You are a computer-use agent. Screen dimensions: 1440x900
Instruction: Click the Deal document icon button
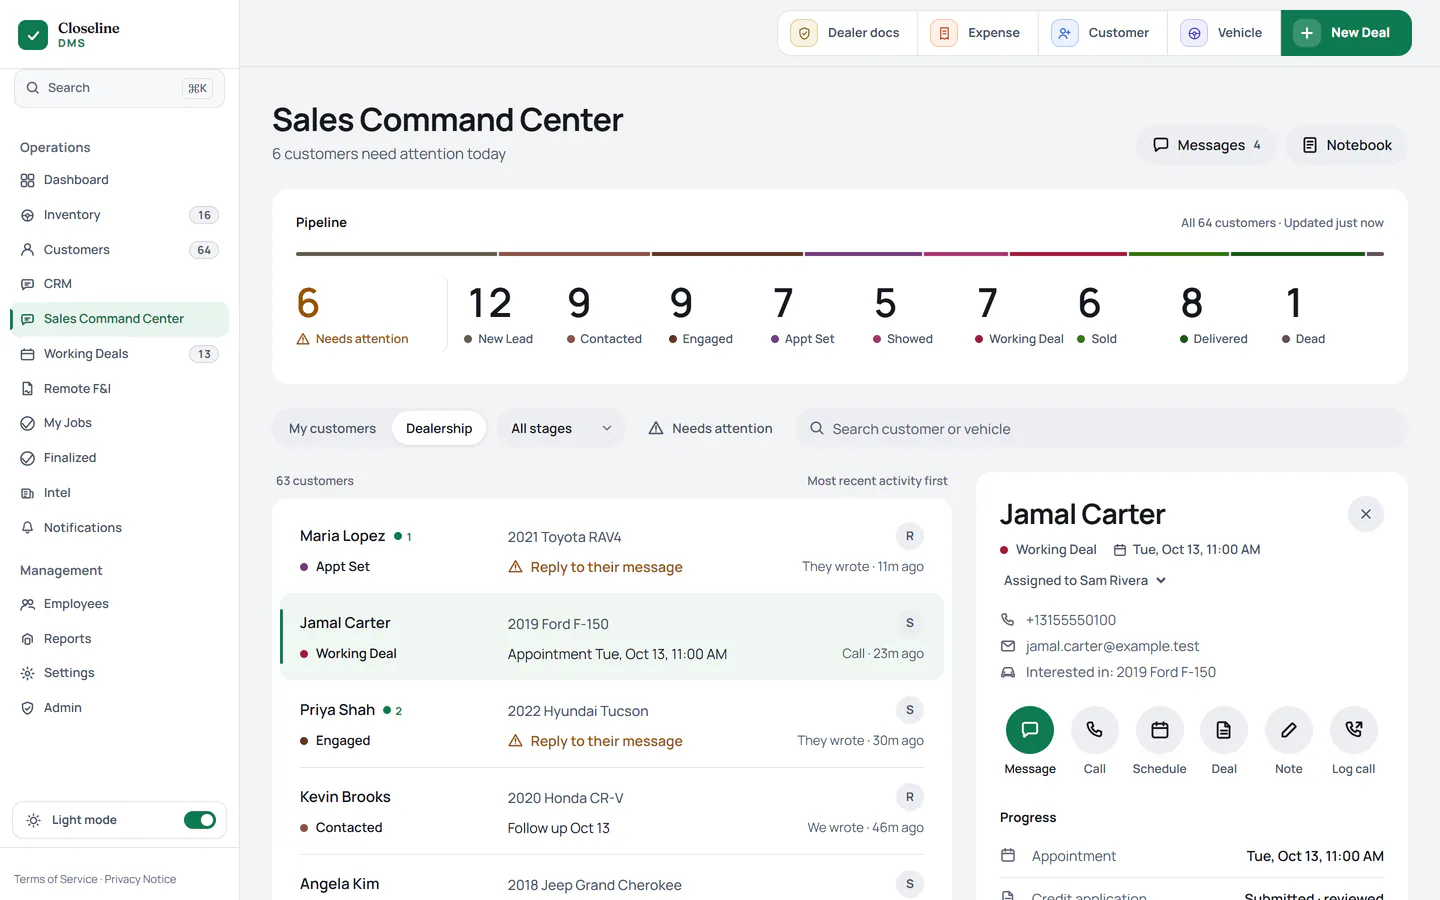coord(1224,730)
